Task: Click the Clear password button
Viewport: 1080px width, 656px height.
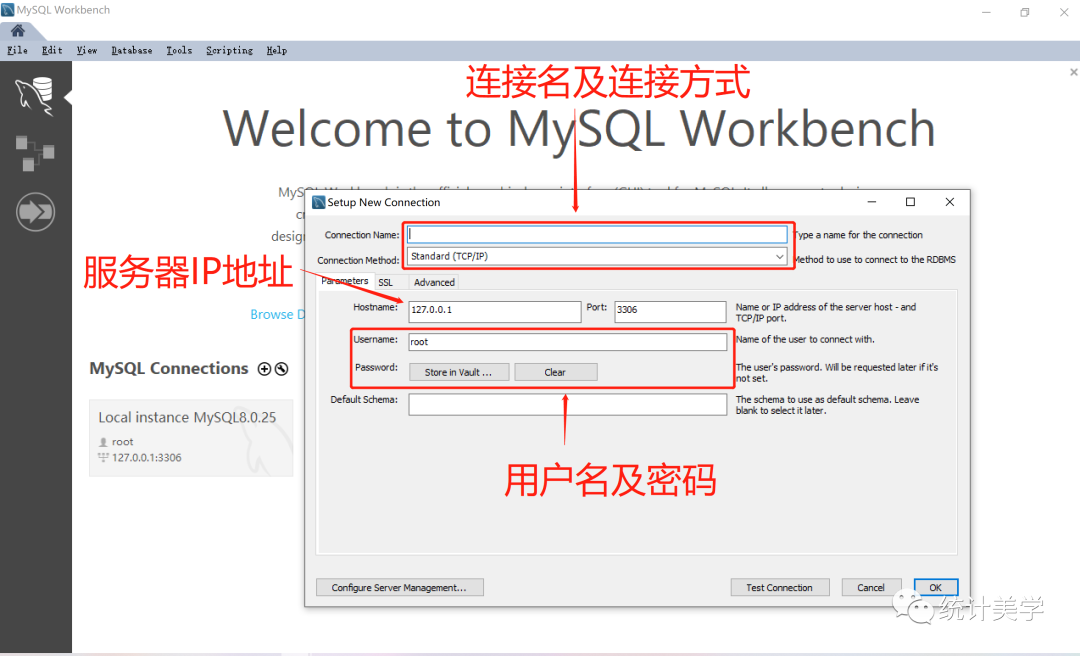Action: point(555,372)
